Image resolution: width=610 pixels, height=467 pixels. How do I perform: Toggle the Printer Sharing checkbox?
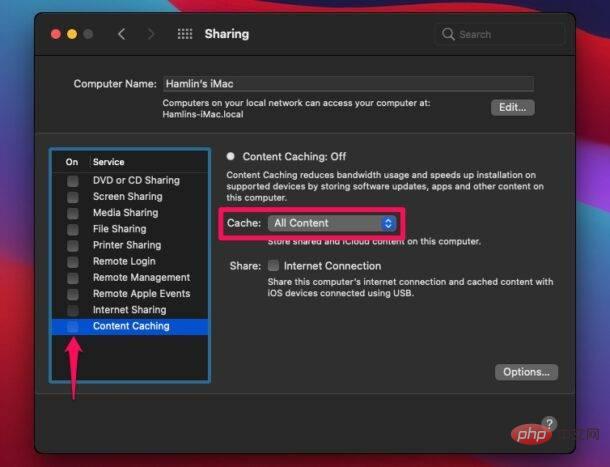pos(73,245)
